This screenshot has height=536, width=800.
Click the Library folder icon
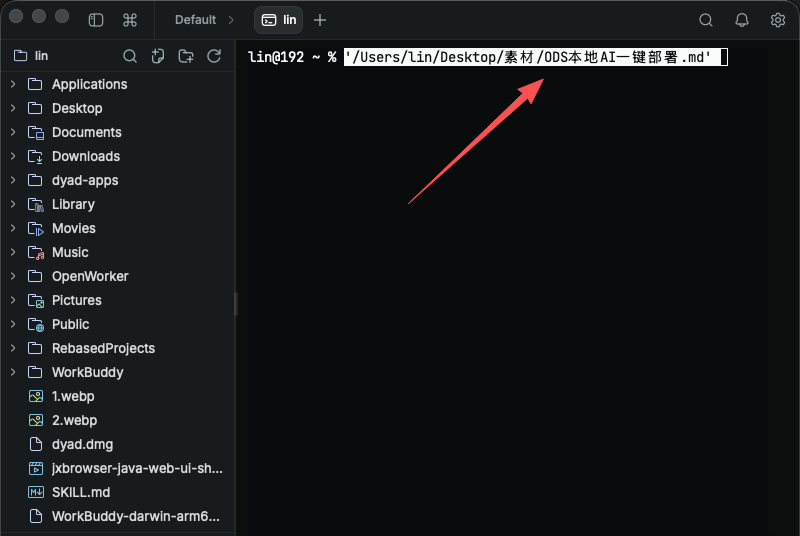[36, 204]
